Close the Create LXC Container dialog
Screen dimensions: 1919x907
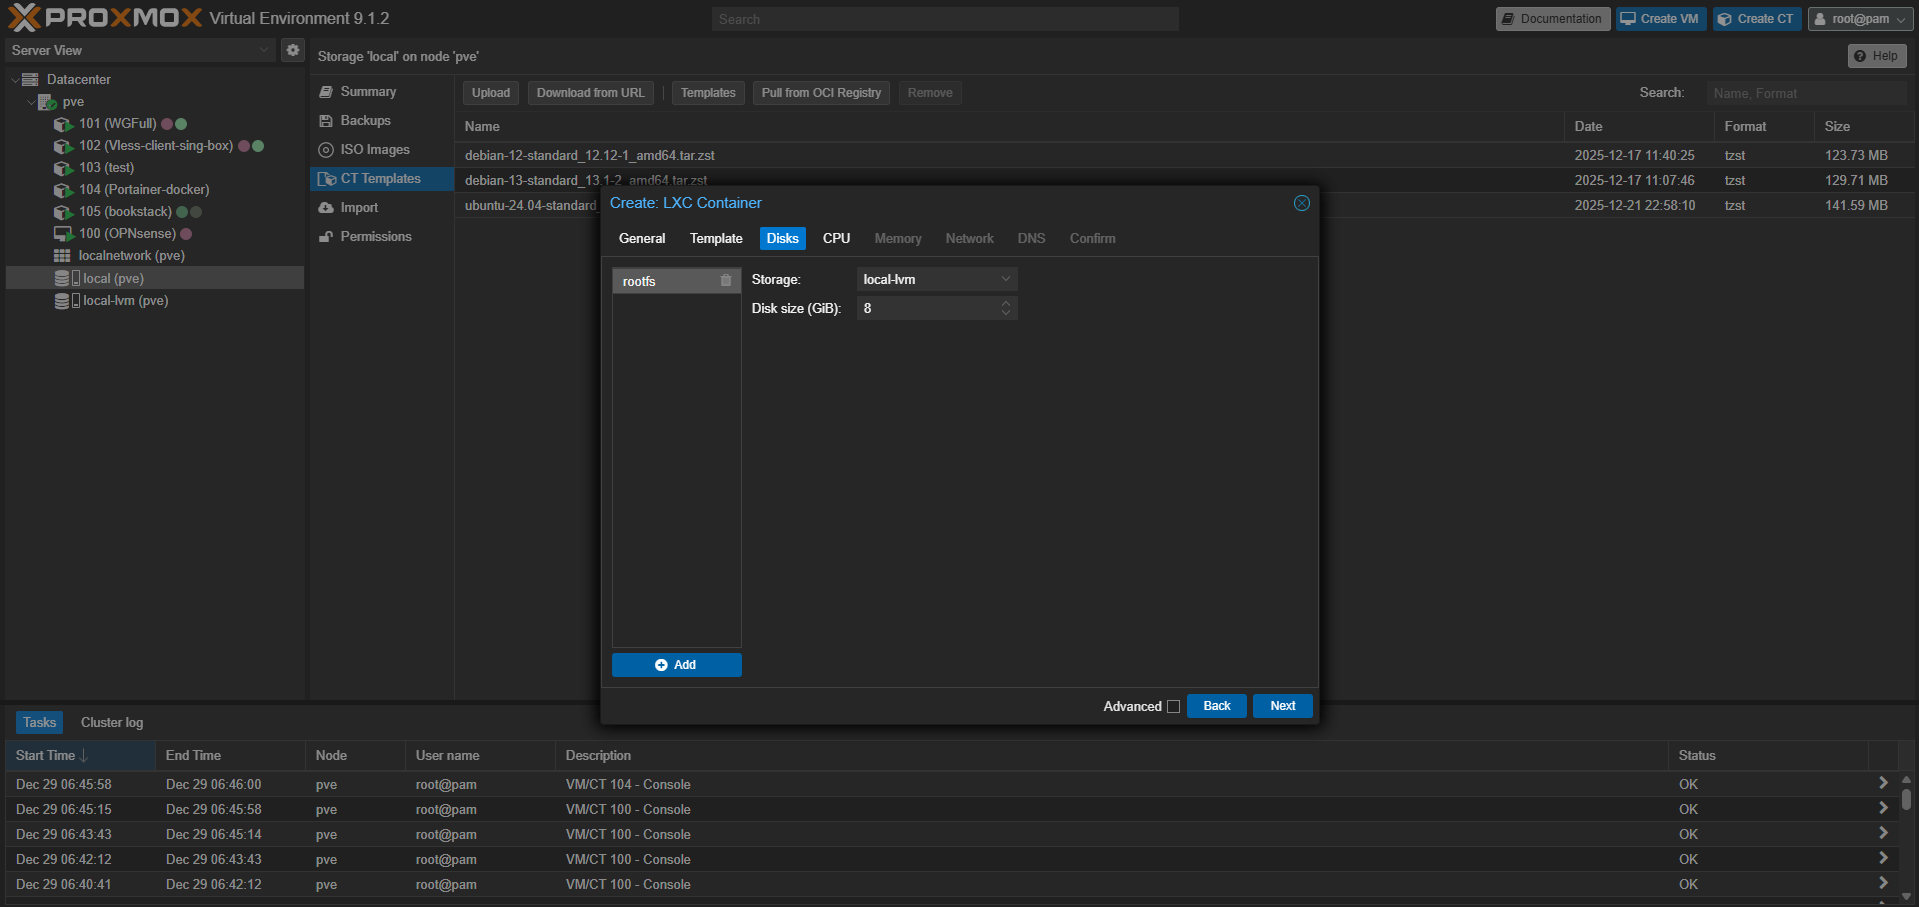click(1301, 203)
